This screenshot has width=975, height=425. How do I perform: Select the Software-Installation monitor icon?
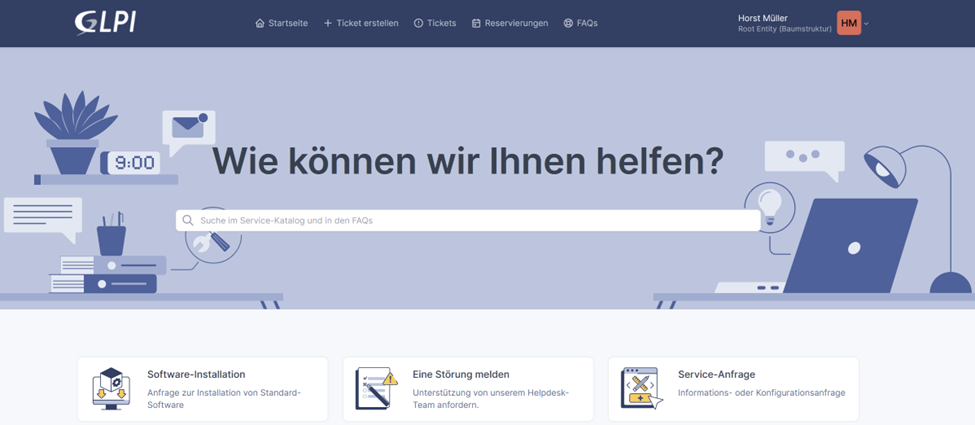[x=111, y=388]
